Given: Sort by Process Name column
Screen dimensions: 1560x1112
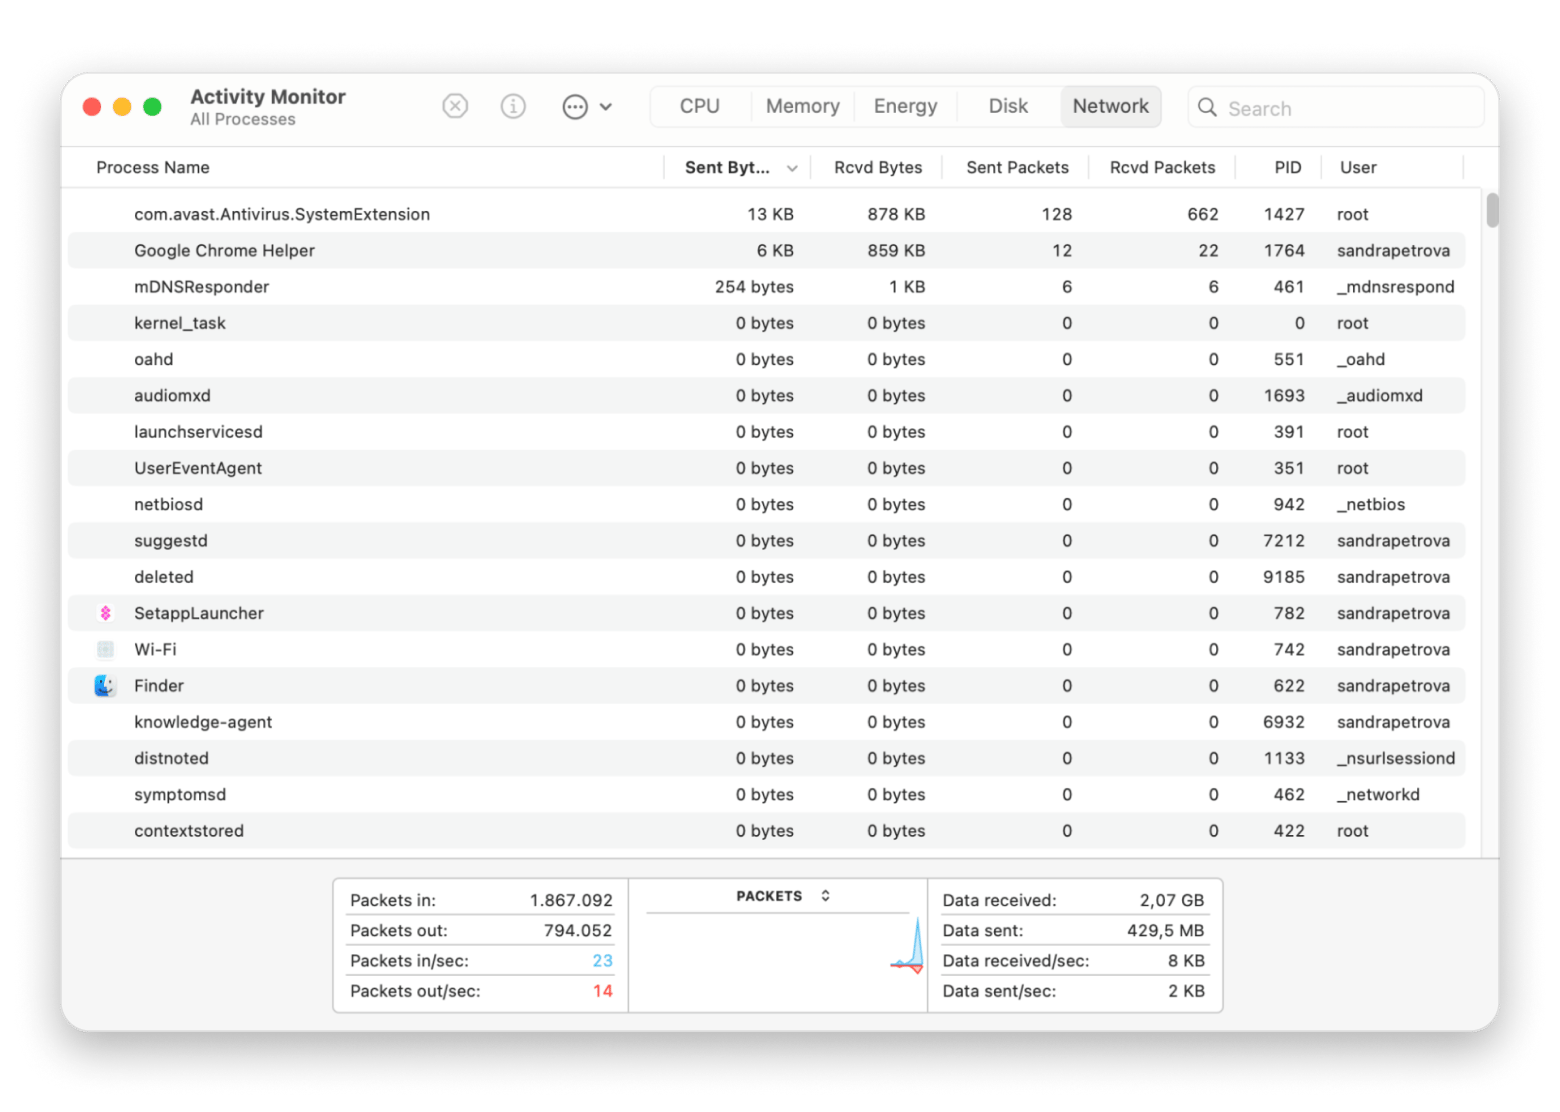Looking at the screenshot, I should click(x=153, y=167).
